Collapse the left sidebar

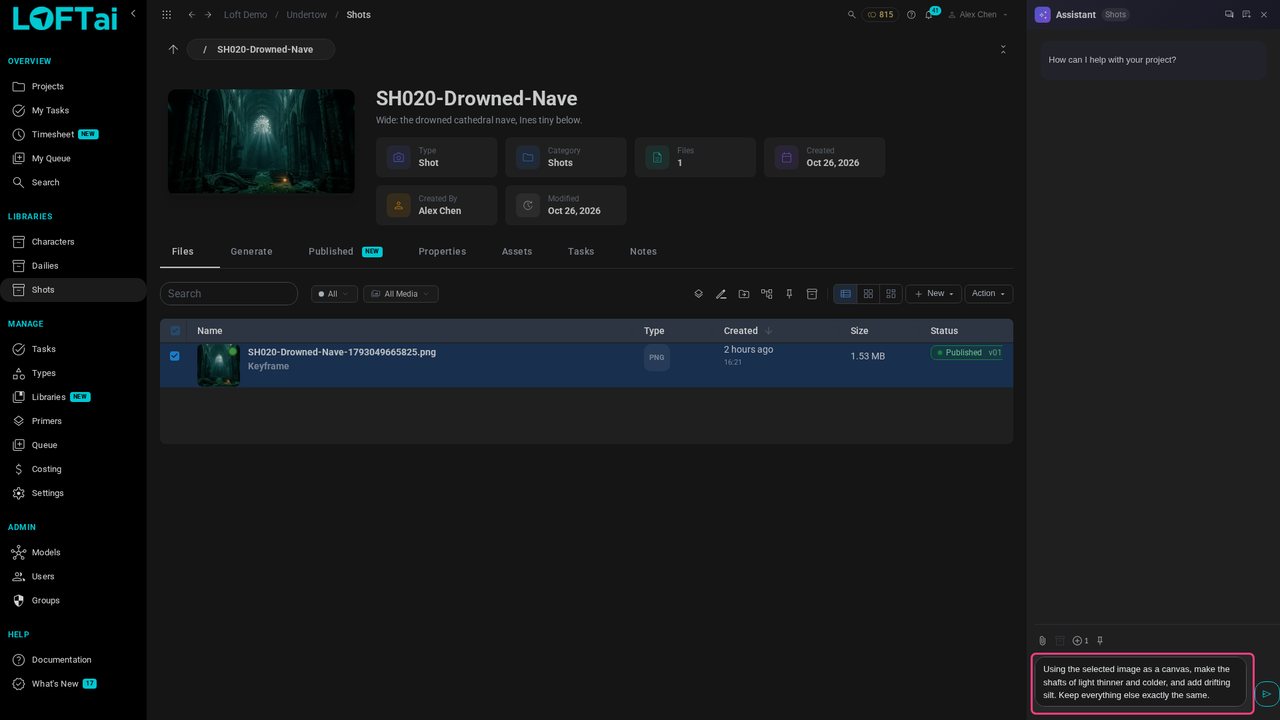coord(133,14)
